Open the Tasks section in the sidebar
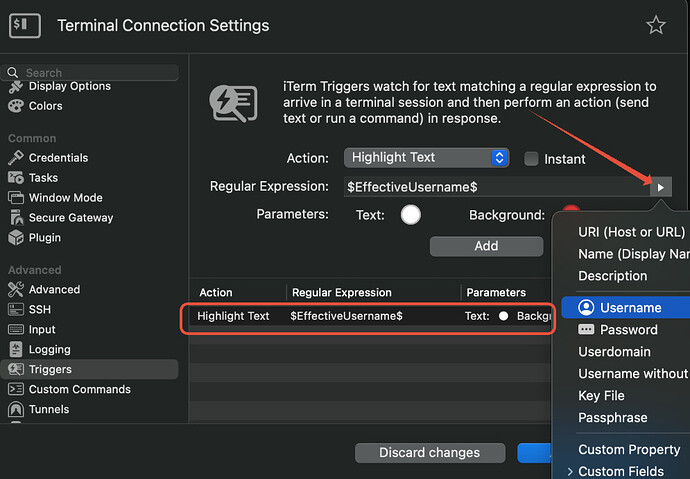Screen dimensions: 690x479 [x=44, y=178]
